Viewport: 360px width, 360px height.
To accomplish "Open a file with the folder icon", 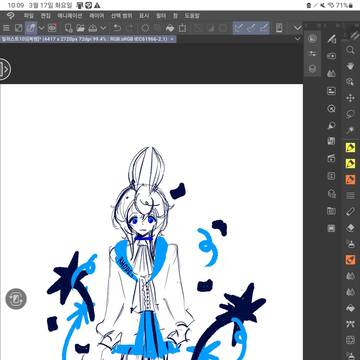I will (x=80, y=28).
